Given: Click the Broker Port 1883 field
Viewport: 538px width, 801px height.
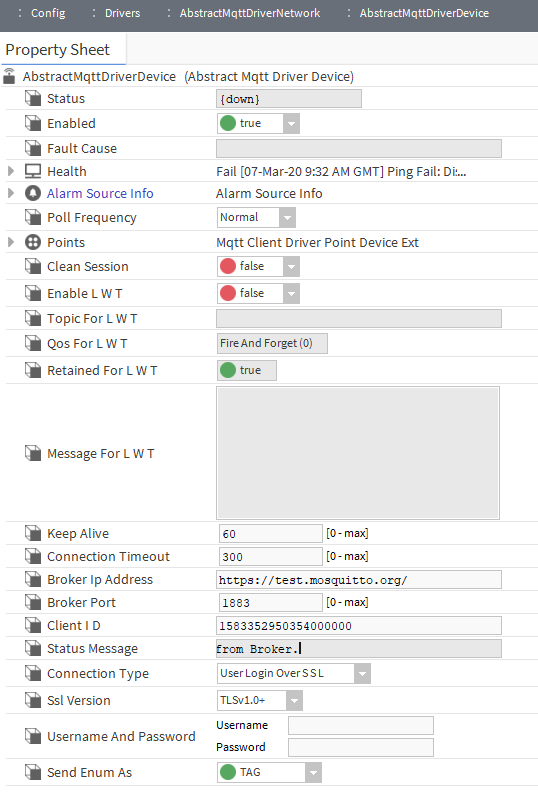Looking at the screenshot, I should 271,602.
